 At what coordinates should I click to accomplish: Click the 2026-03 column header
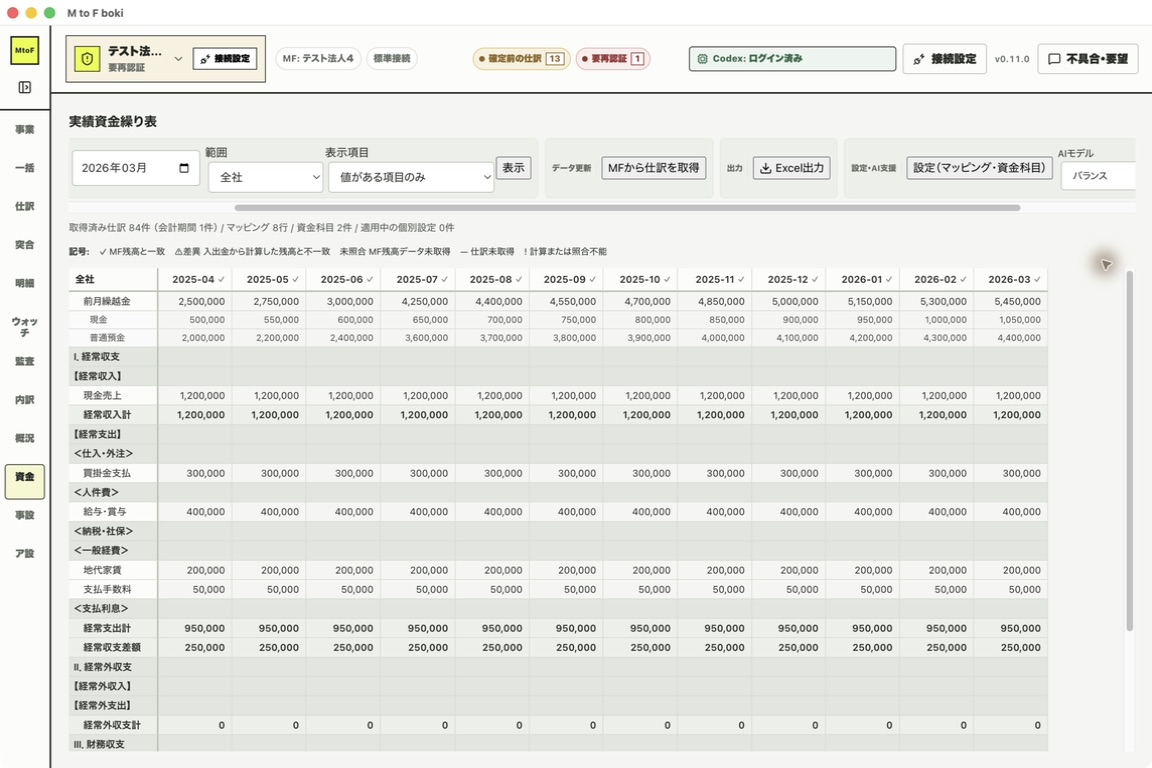1010,279
